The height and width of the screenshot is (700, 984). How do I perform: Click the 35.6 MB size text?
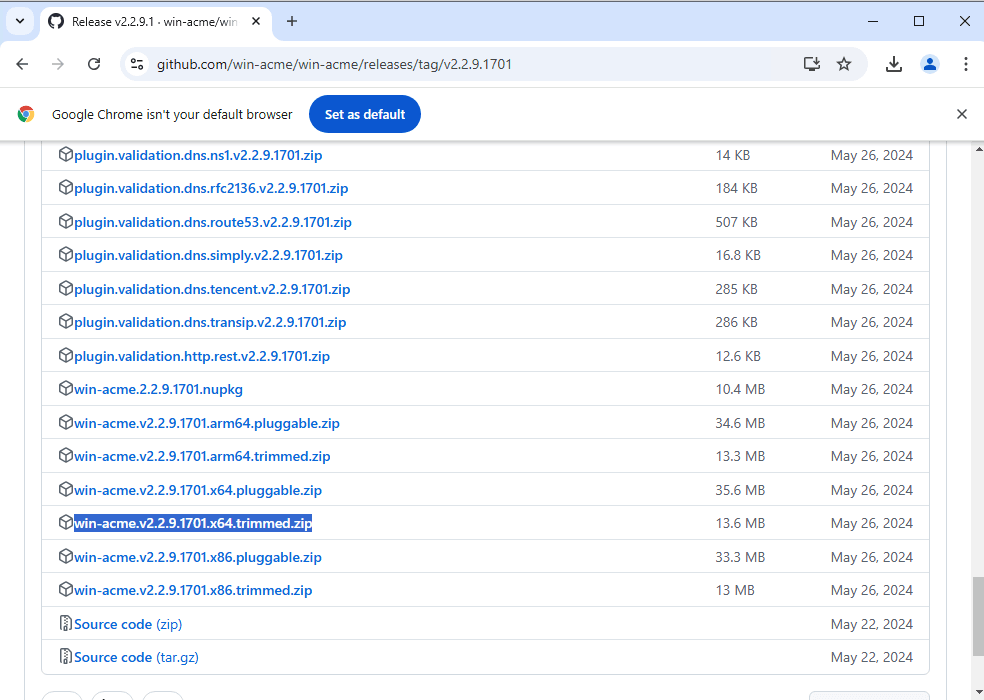coord(740,490)
